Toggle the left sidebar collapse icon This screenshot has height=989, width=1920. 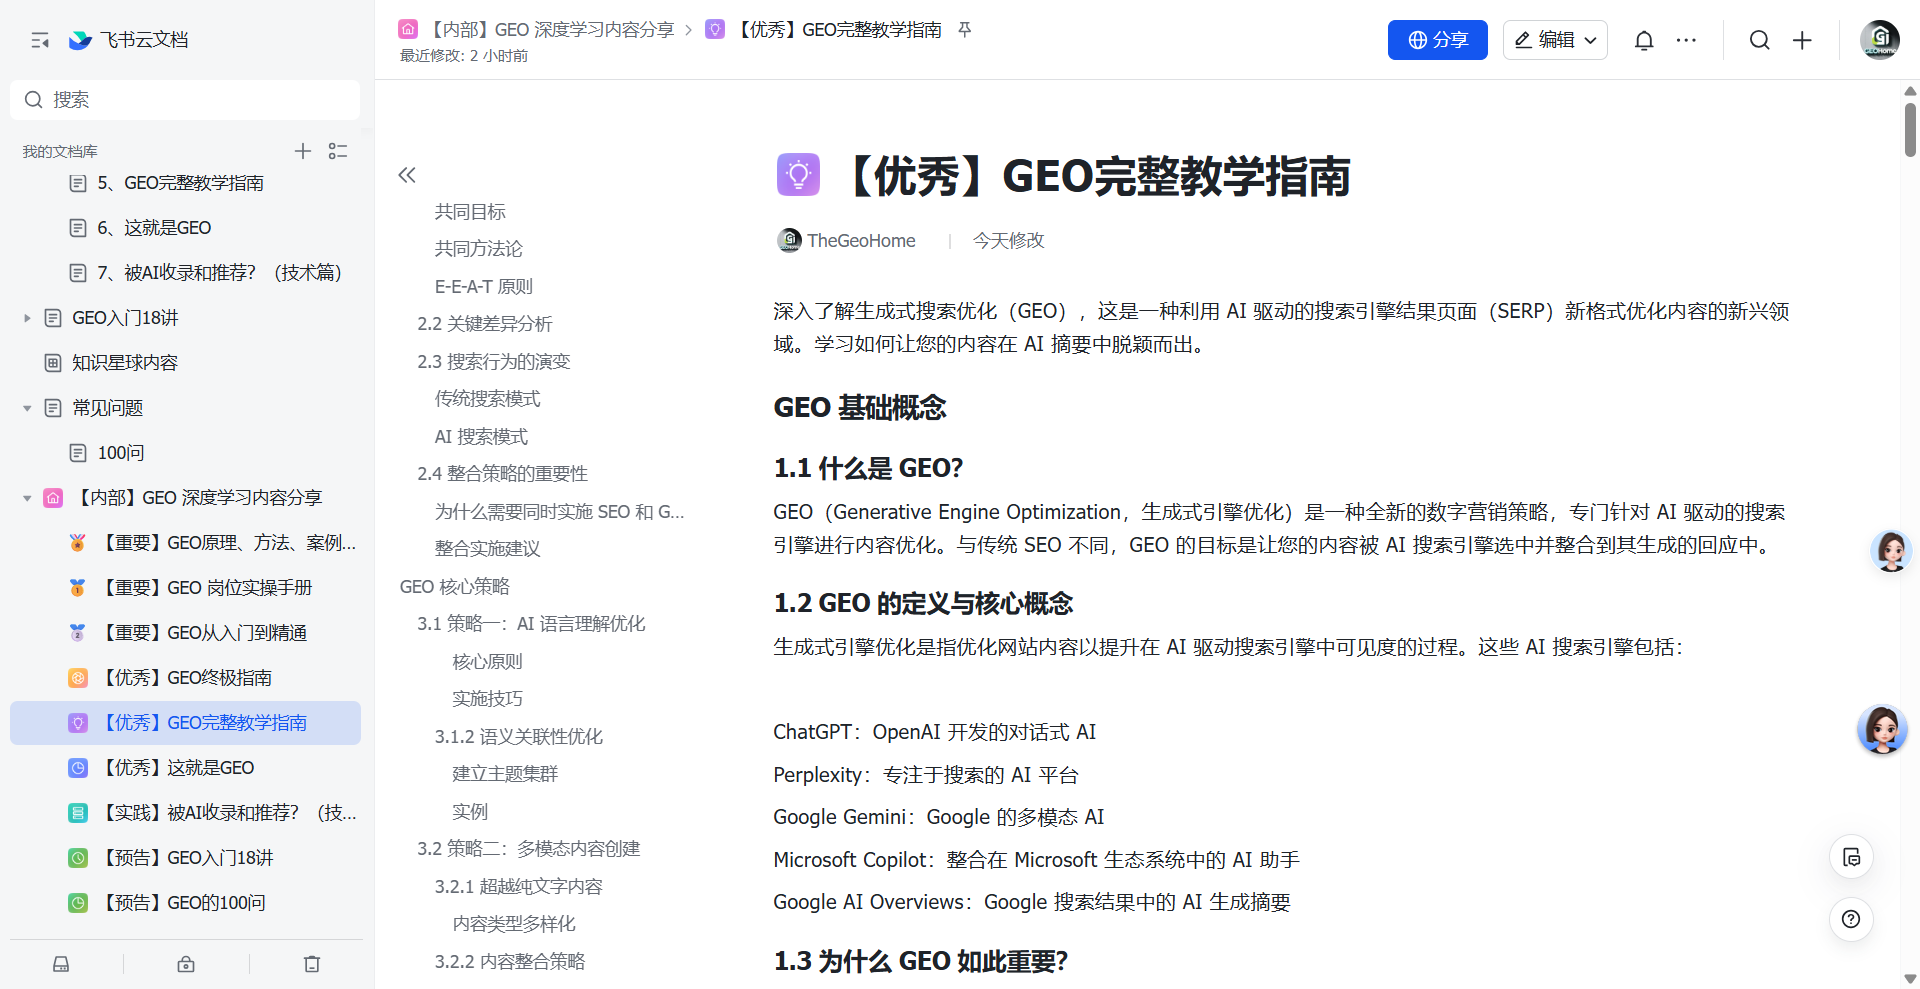[x=40, y=40]
